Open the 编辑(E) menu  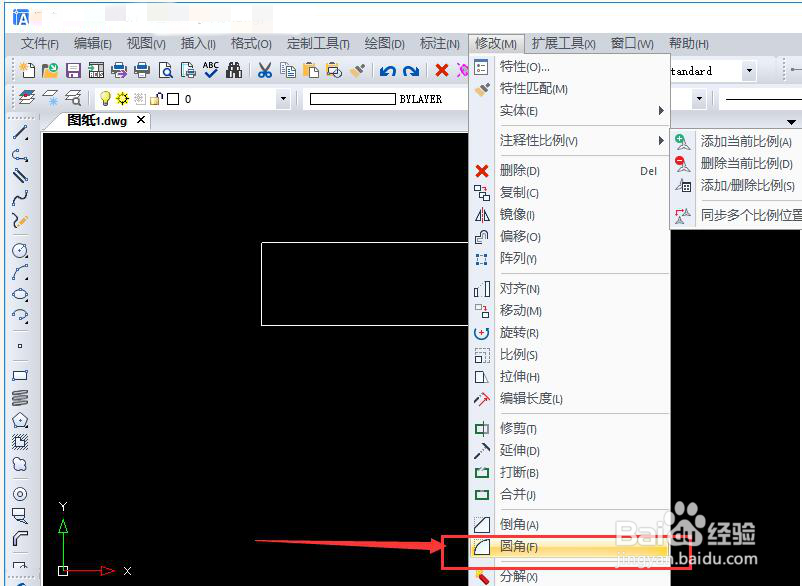93,44
